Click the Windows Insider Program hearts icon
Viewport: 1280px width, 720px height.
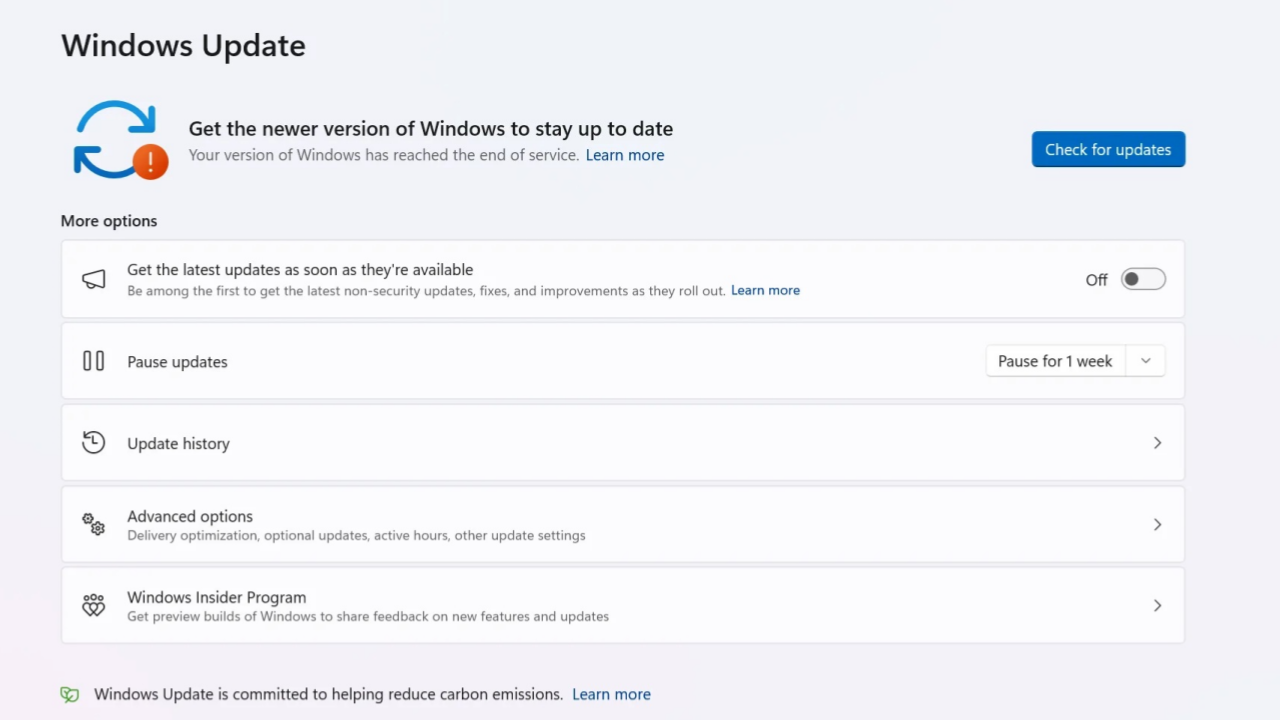click(x=93, y=605)
